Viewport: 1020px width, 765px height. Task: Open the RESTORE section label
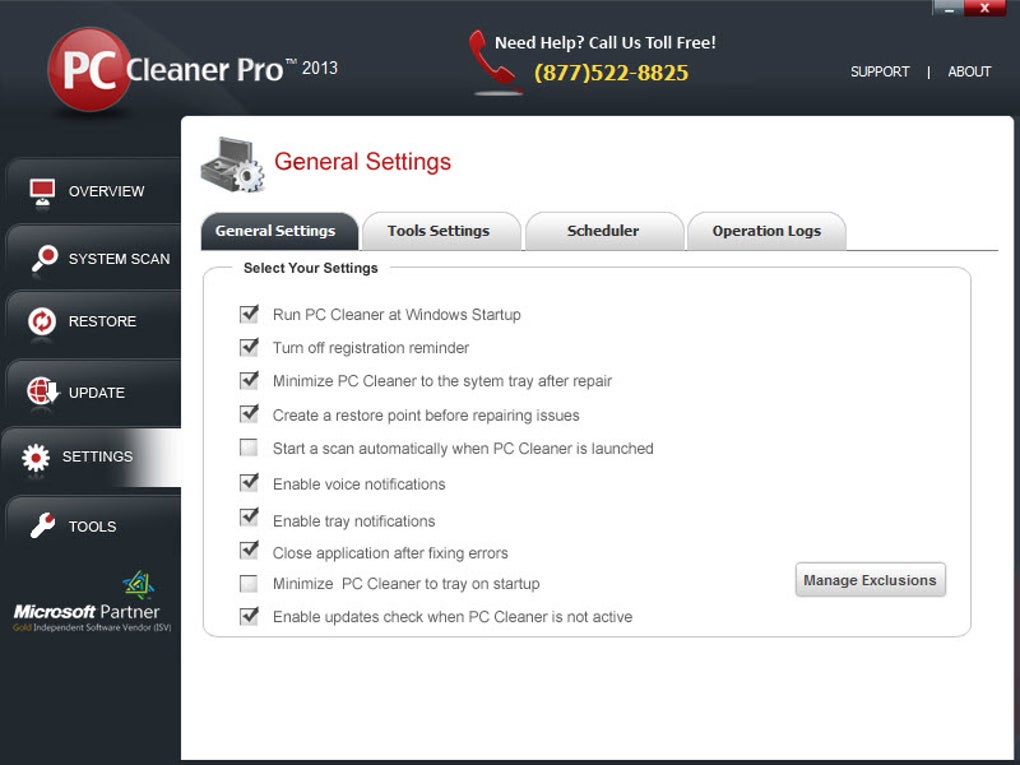pos(102,321)
